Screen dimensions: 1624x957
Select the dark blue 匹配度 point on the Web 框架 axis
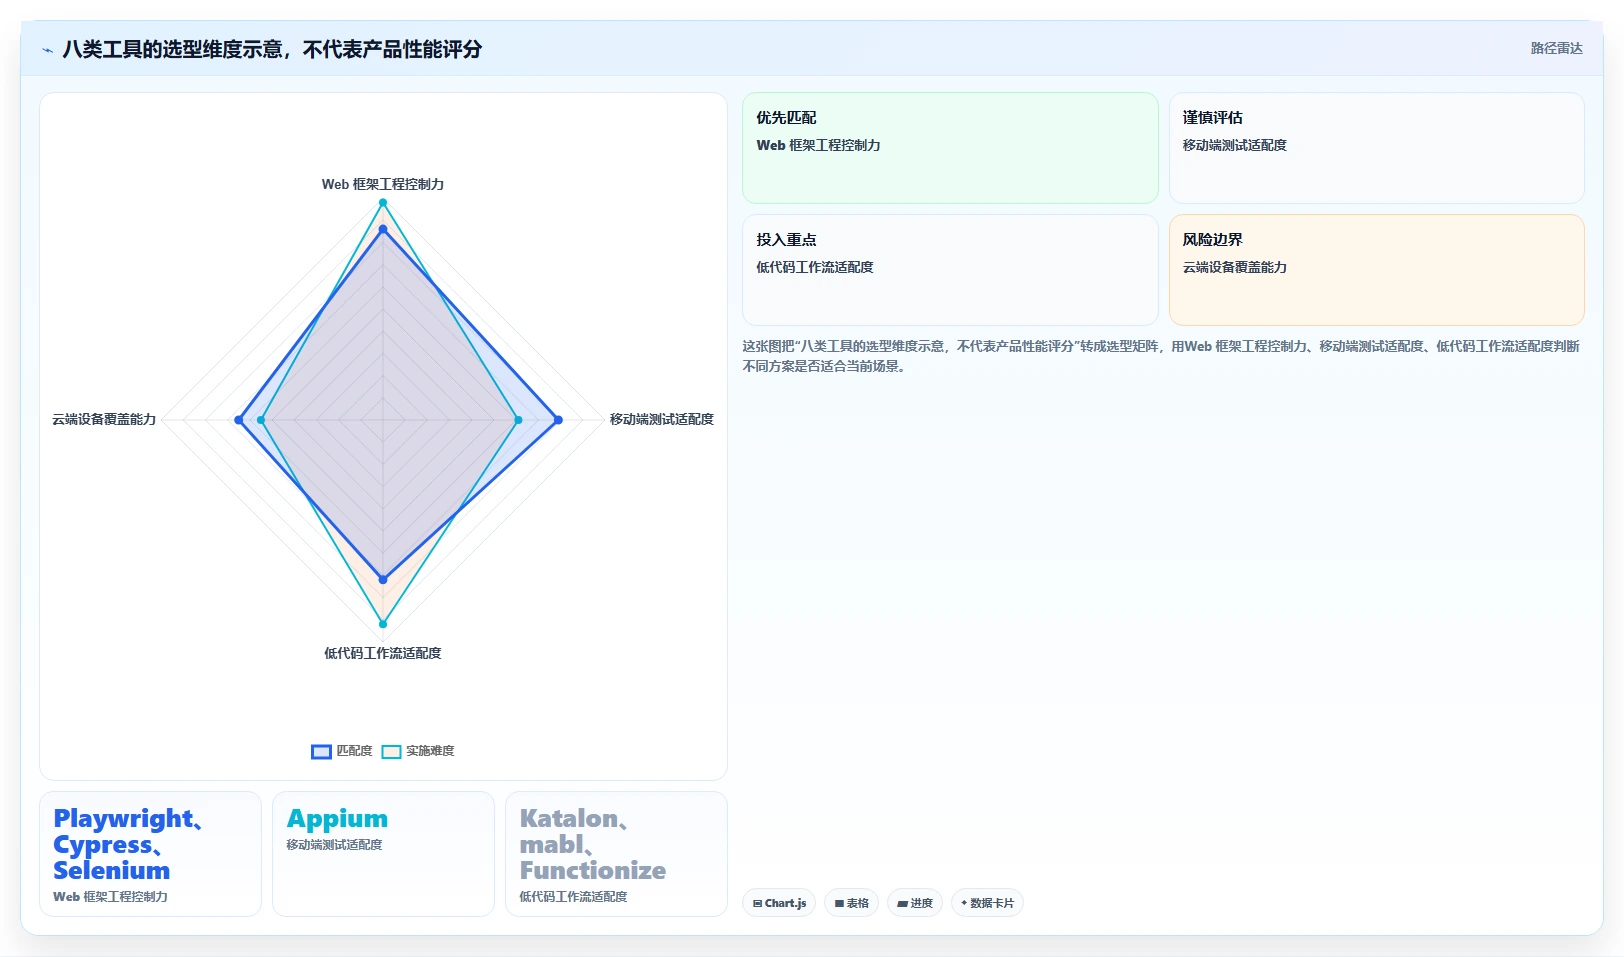click(383, 229)
